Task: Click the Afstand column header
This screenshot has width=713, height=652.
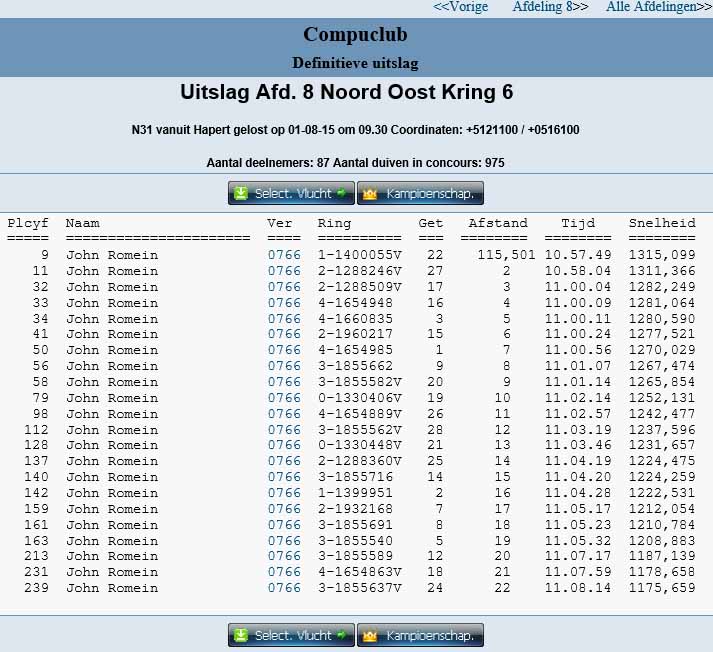Action: tap(498, 223)
